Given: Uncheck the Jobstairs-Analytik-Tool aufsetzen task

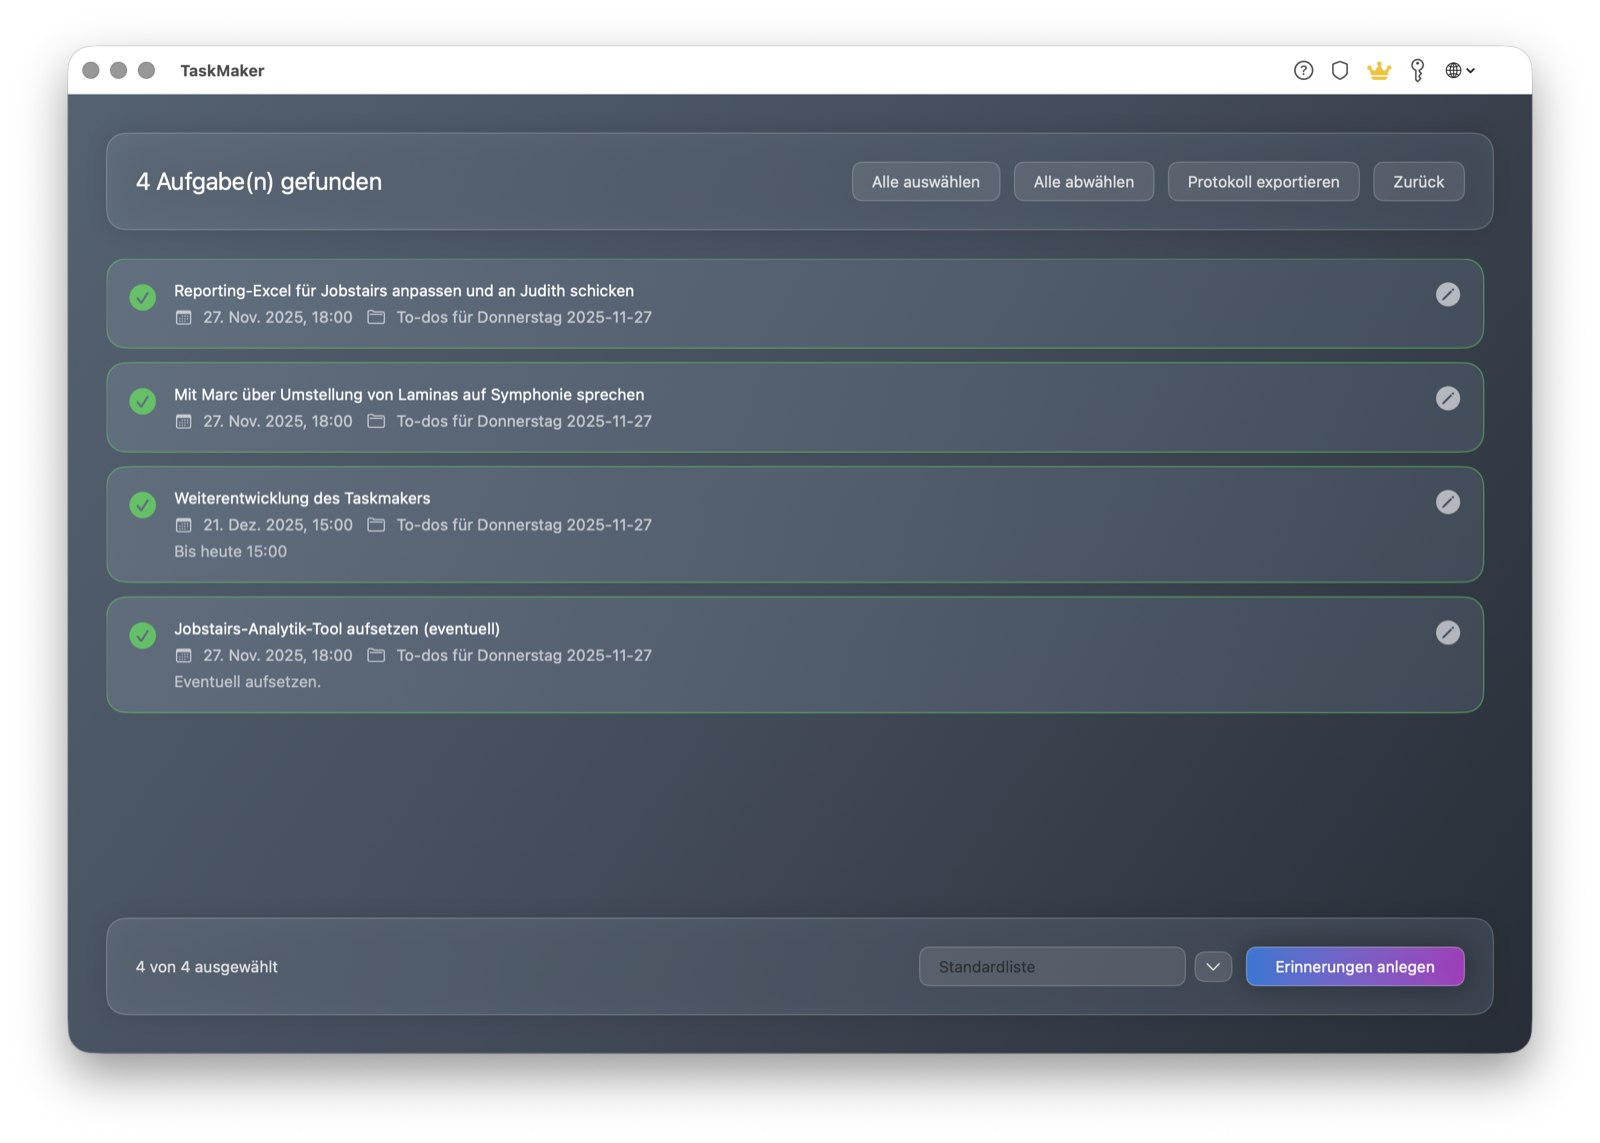Looking at the screenshot, I should 143,635.
